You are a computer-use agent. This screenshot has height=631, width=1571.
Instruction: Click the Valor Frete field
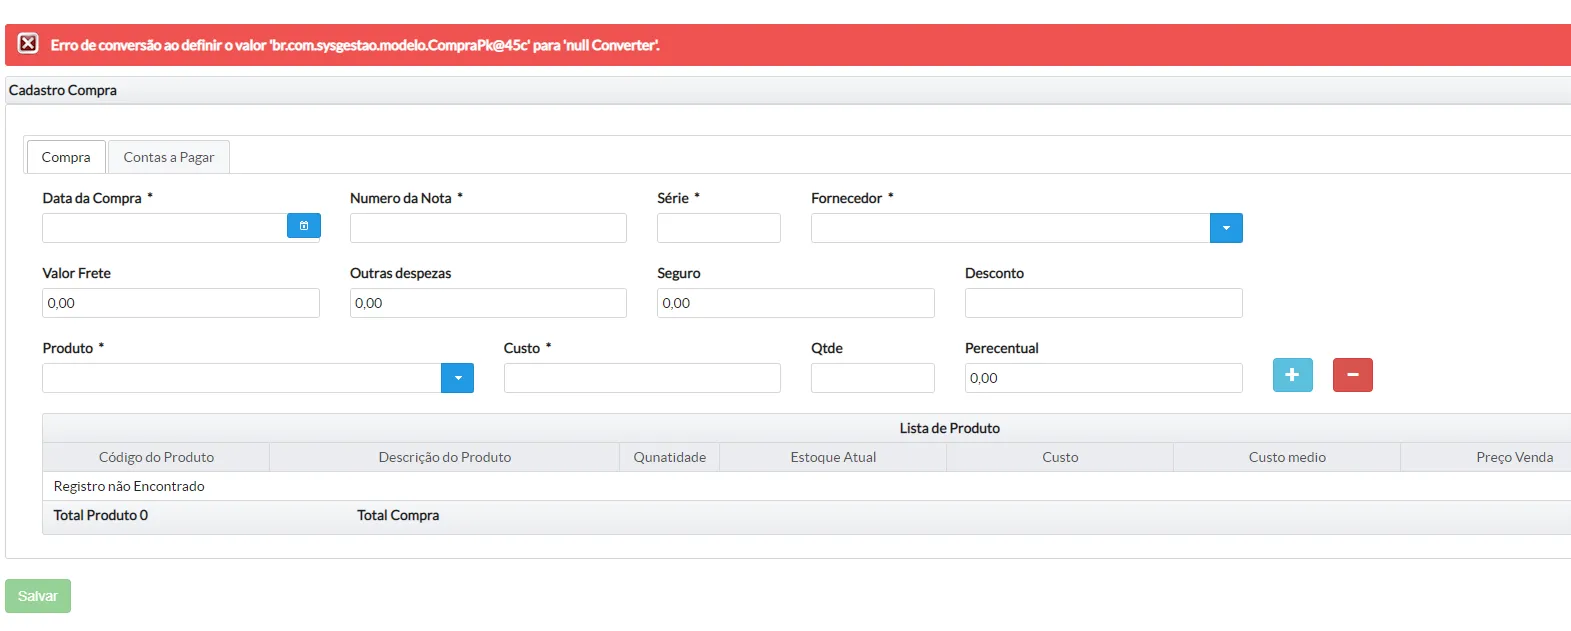click(181, 303)
